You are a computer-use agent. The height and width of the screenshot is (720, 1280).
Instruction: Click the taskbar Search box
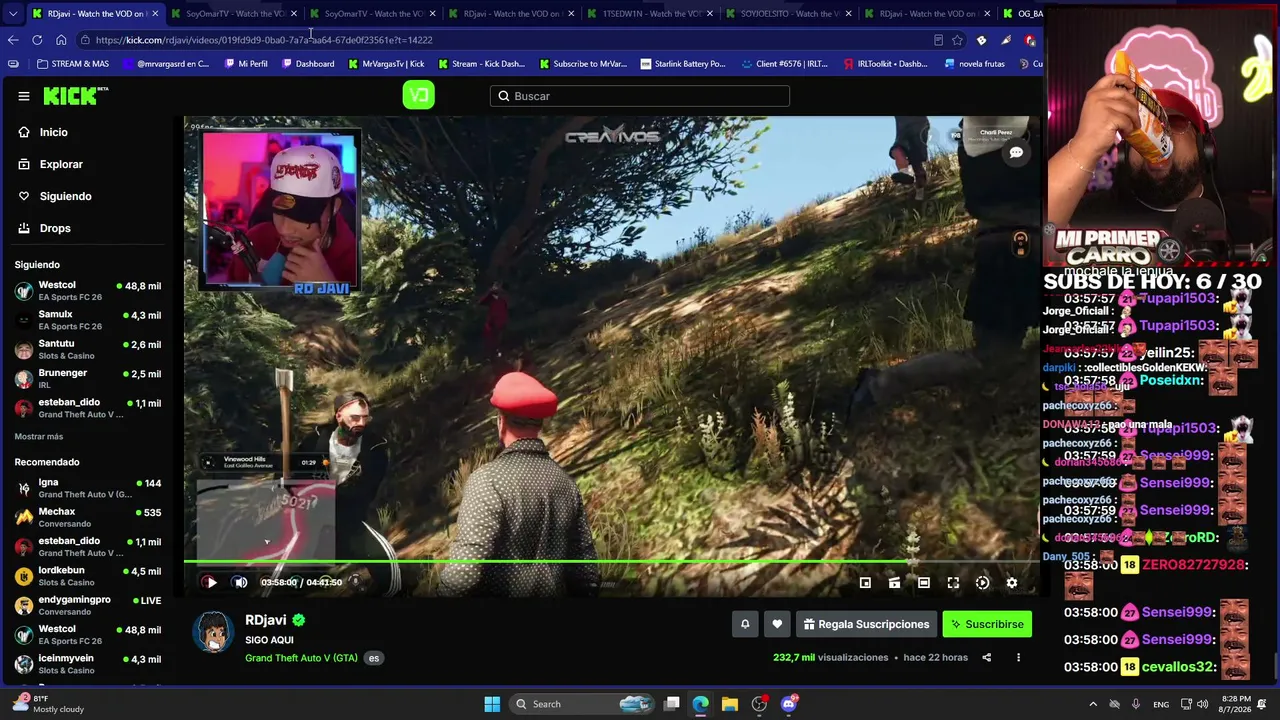click(x=582, y=704)
